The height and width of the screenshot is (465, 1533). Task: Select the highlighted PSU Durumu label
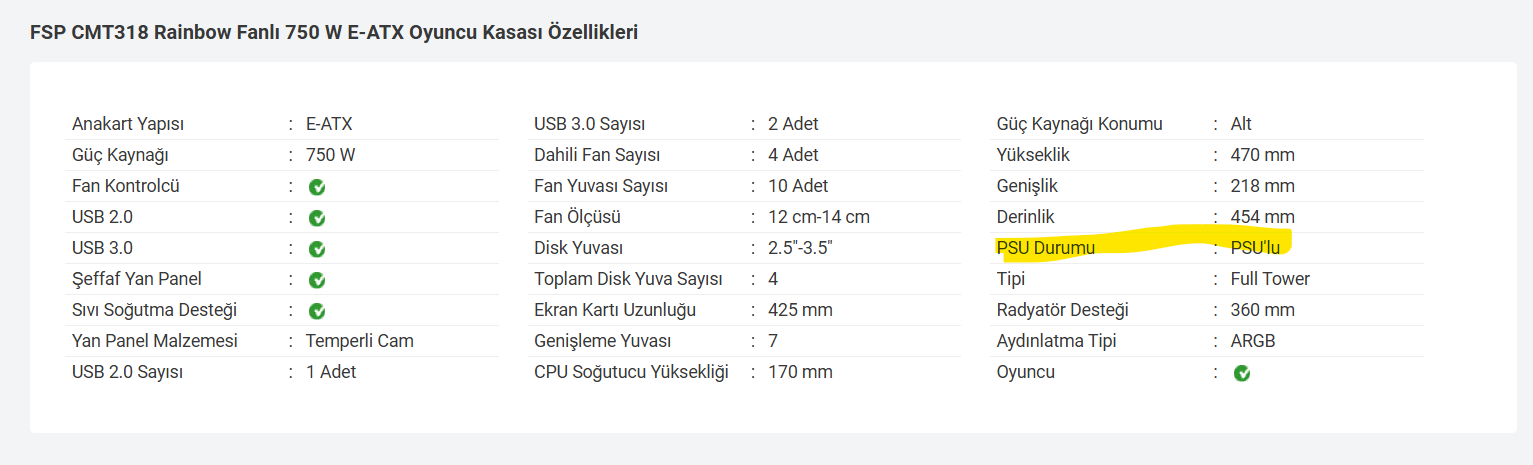pos(1045,248)
